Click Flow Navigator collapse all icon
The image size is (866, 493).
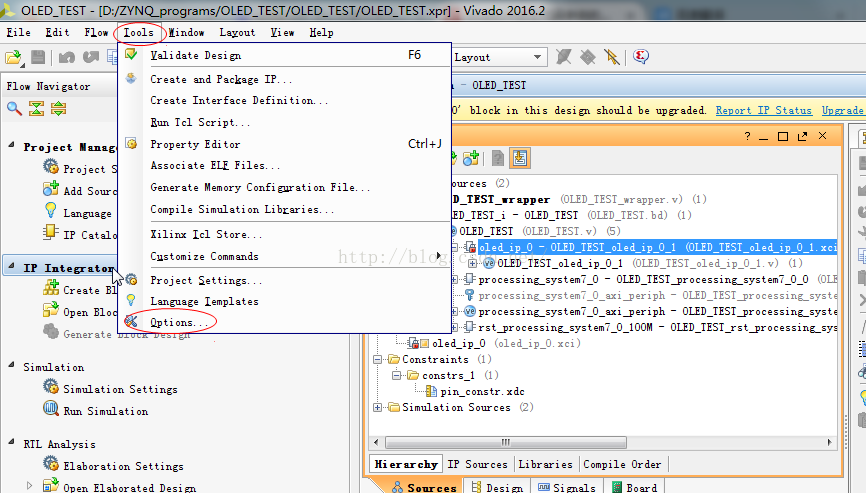36,108
